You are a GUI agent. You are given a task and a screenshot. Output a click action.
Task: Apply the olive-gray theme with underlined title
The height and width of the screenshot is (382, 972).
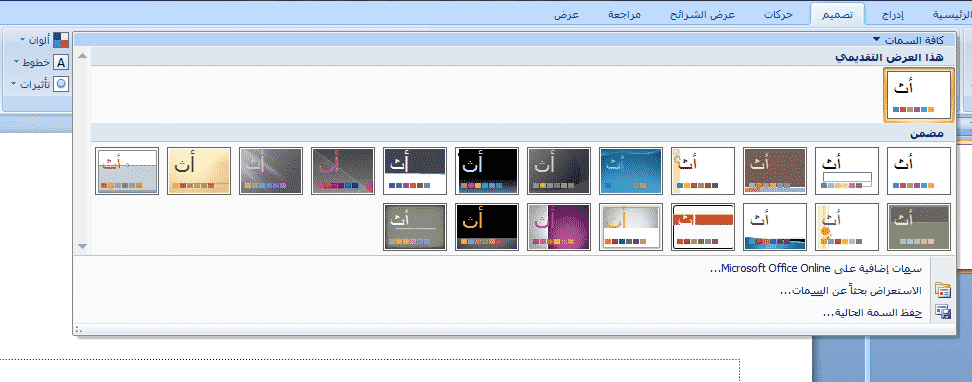(x=415, y=226)
